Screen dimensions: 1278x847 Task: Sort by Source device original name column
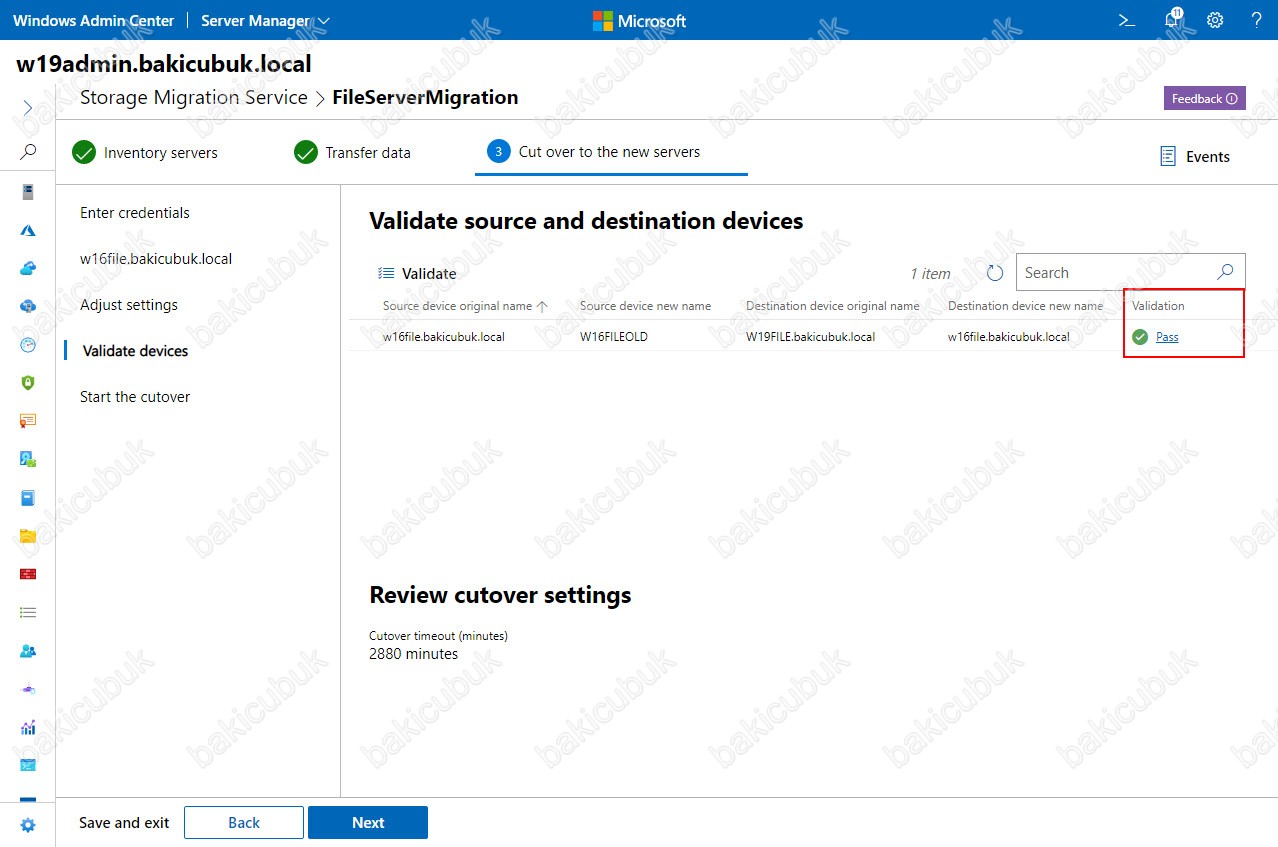click(x=465, y=306)
